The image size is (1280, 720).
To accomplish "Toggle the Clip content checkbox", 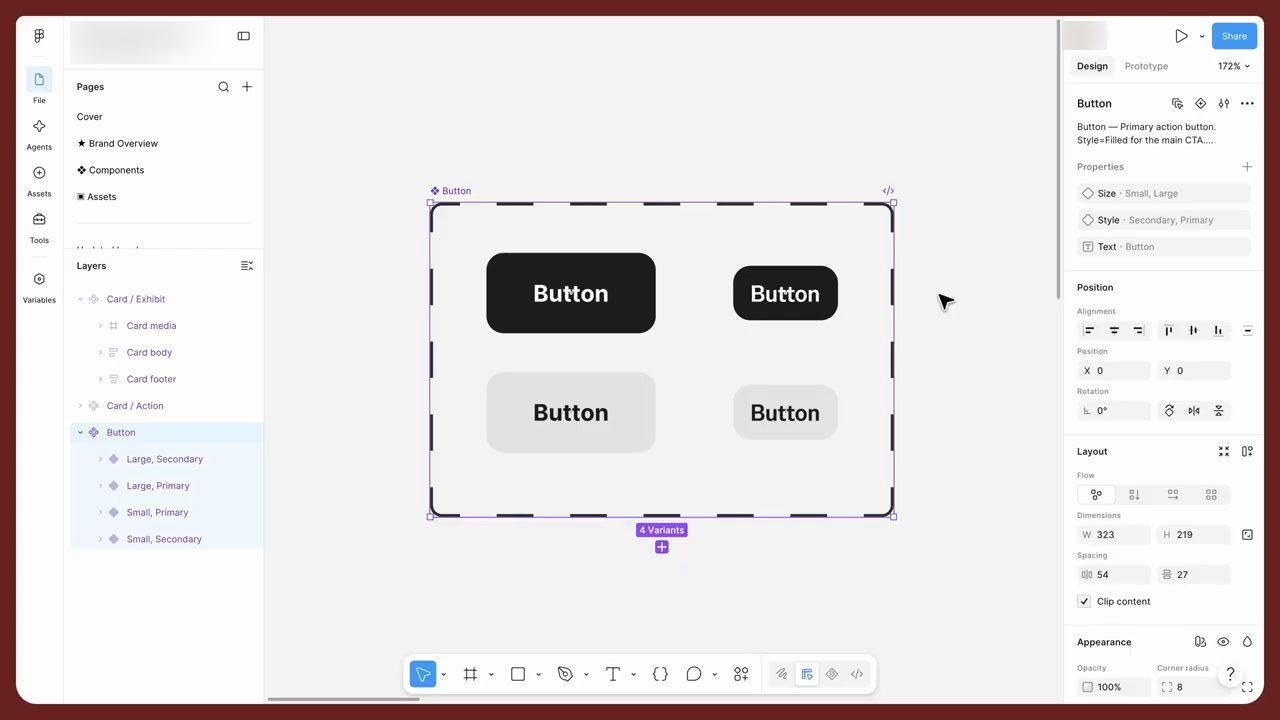I will click(1084, 601).
